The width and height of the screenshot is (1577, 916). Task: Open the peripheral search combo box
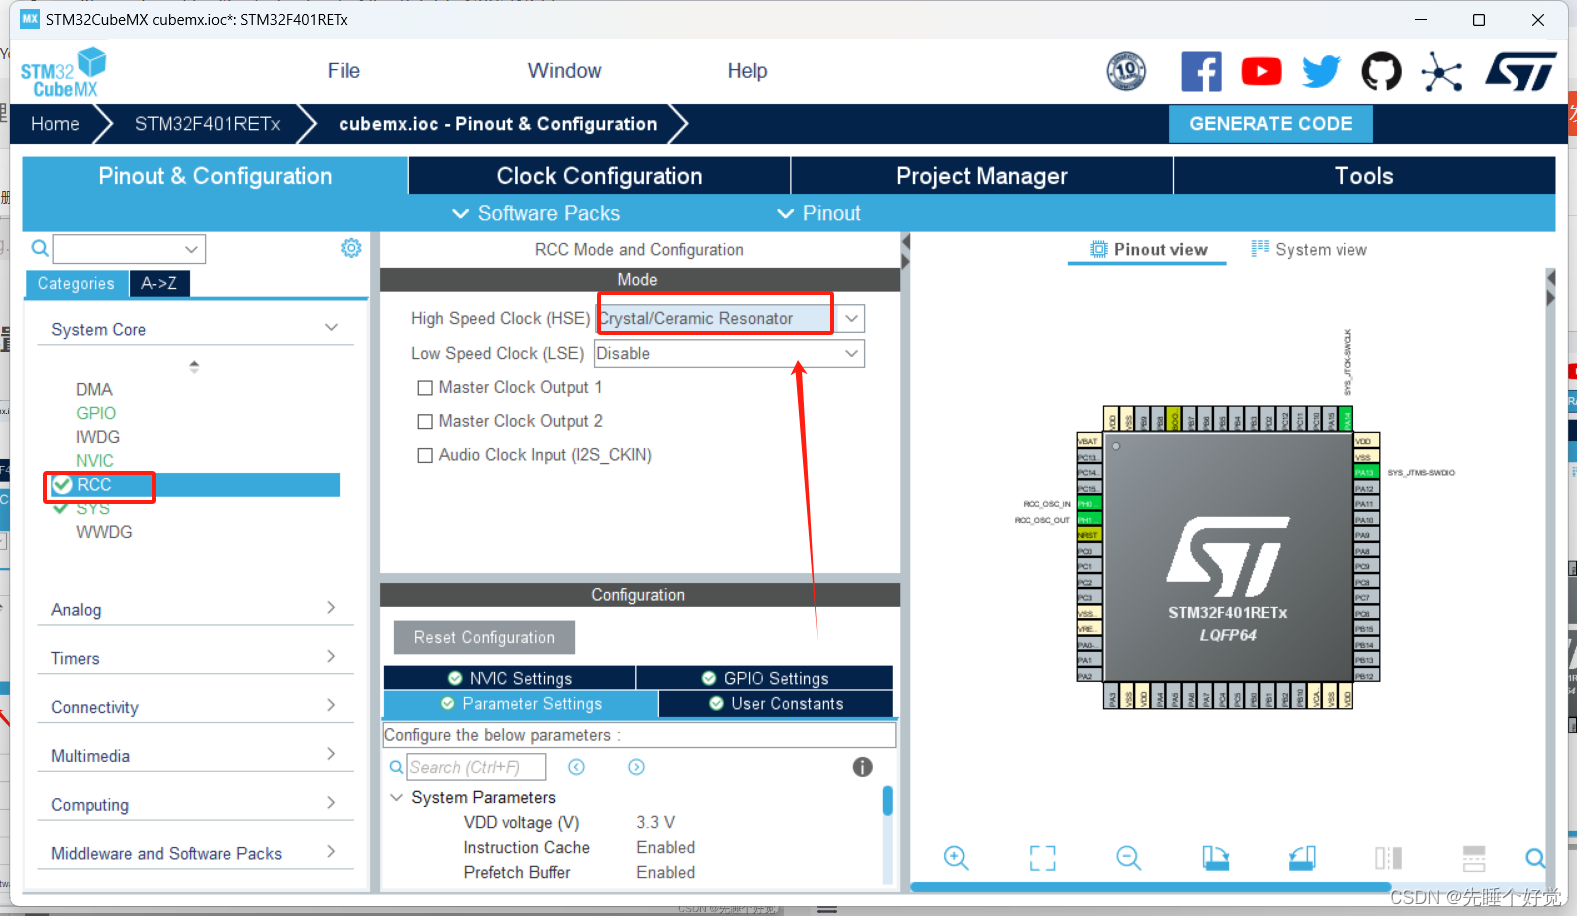[129, 249]
